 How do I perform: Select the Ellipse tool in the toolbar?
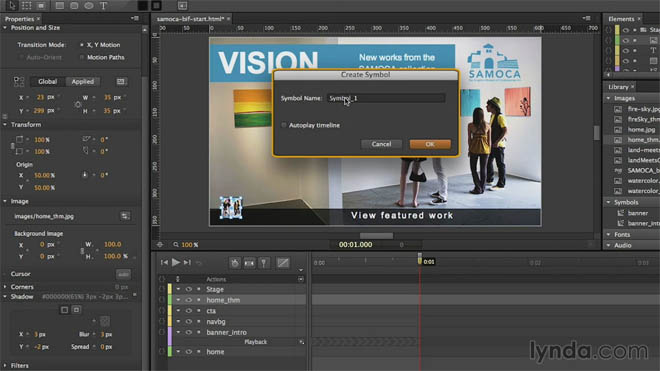(89, 5)
